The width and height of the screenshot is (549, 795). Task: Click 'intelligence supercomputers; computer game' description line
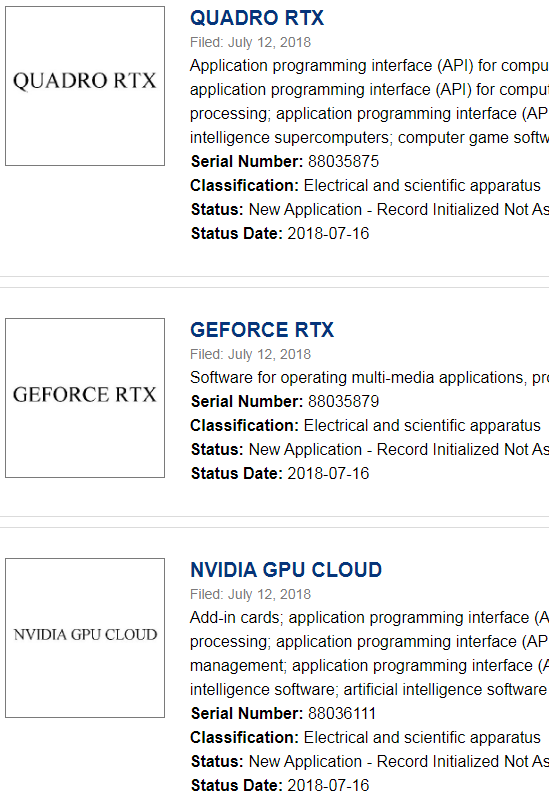point(370,138)
